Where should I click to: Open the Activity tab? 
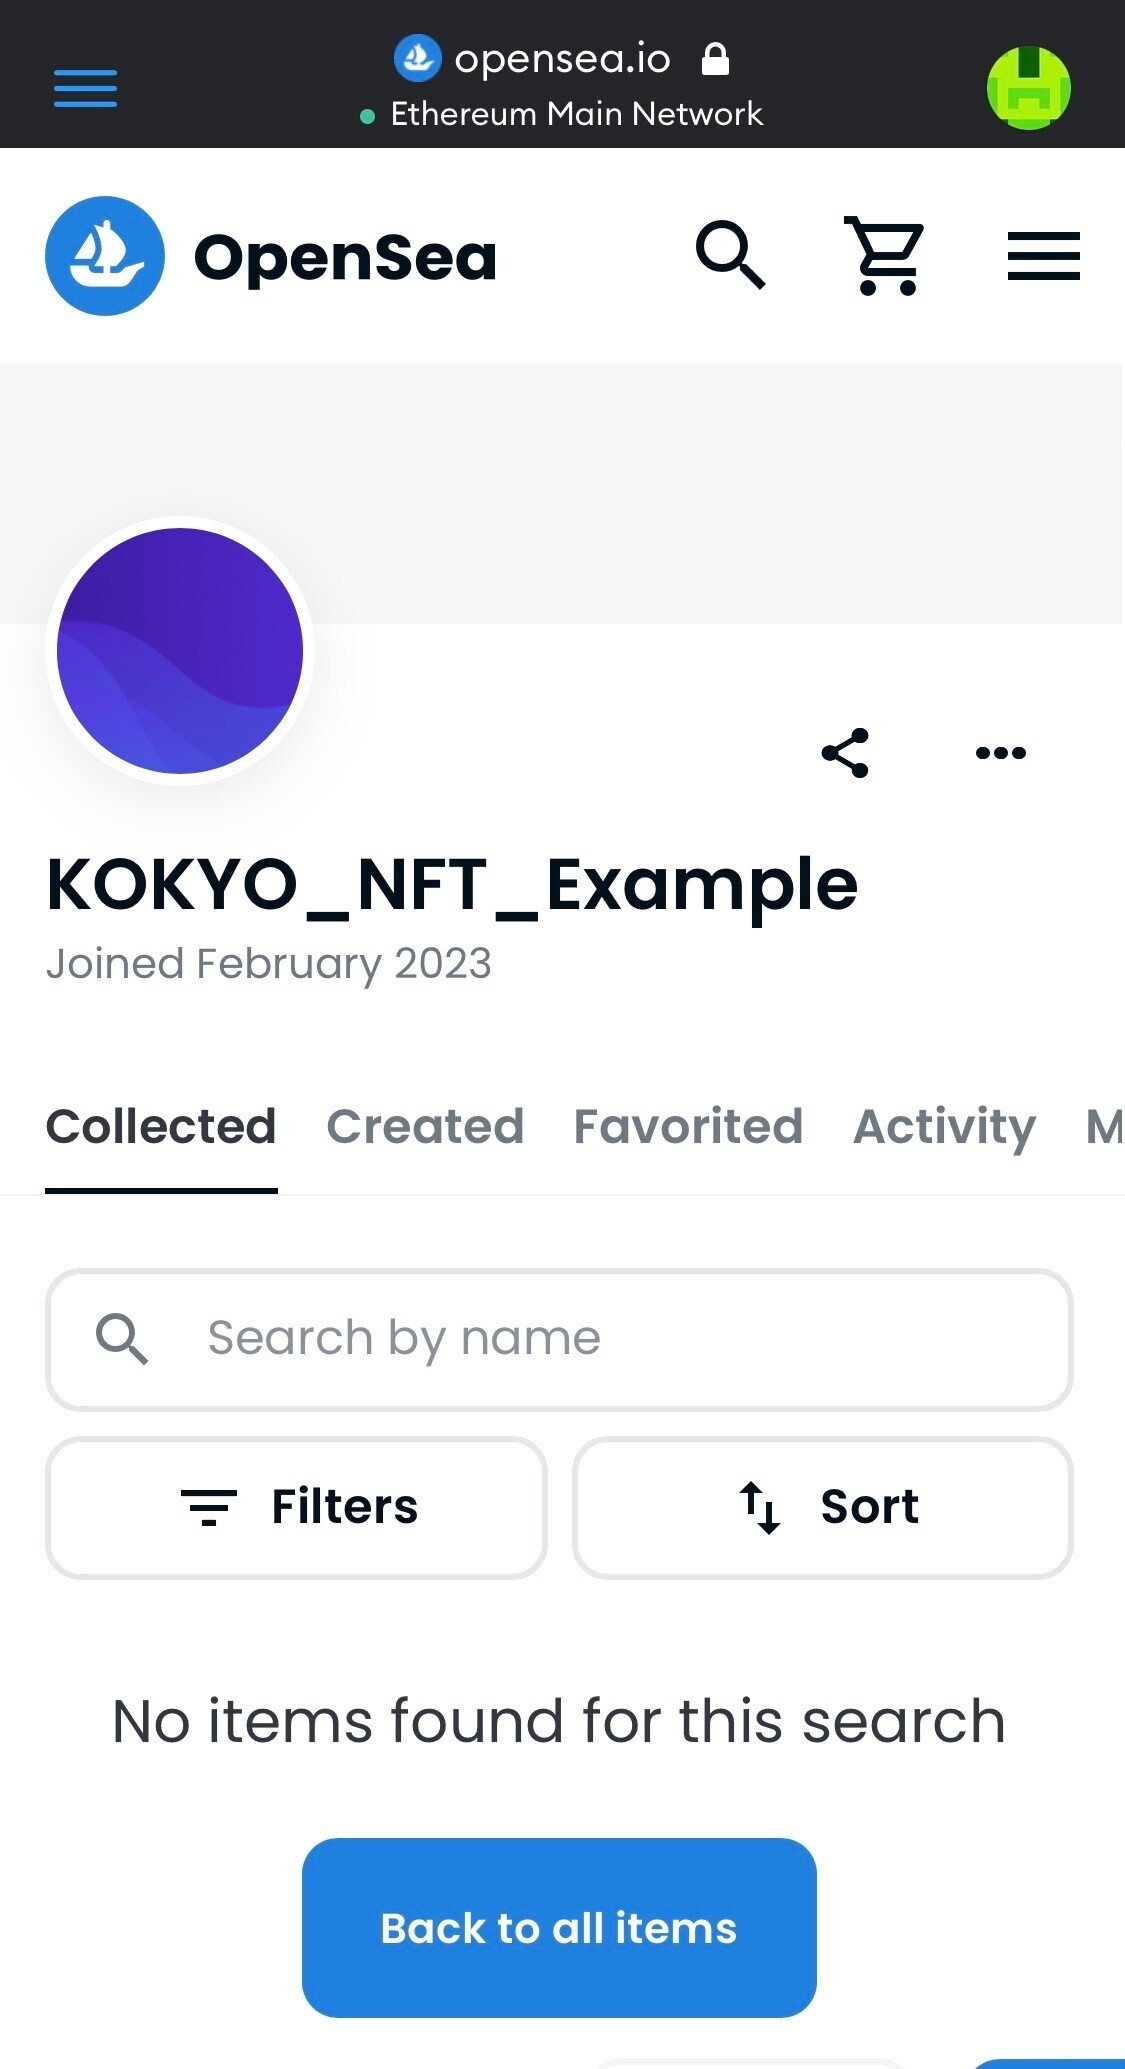click(x=944, y=1127)
